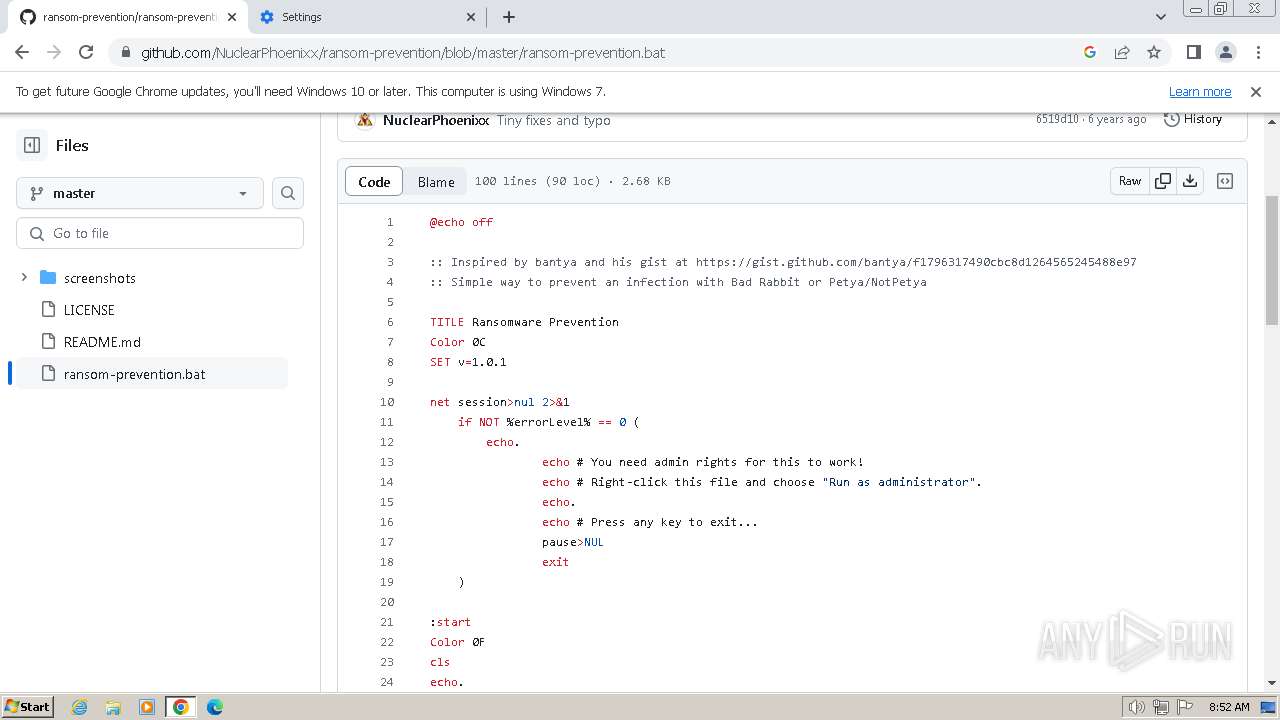Open NuclearPhoenixx author profile link
This screenshot has height=720, width=1280.
(436, 120)
